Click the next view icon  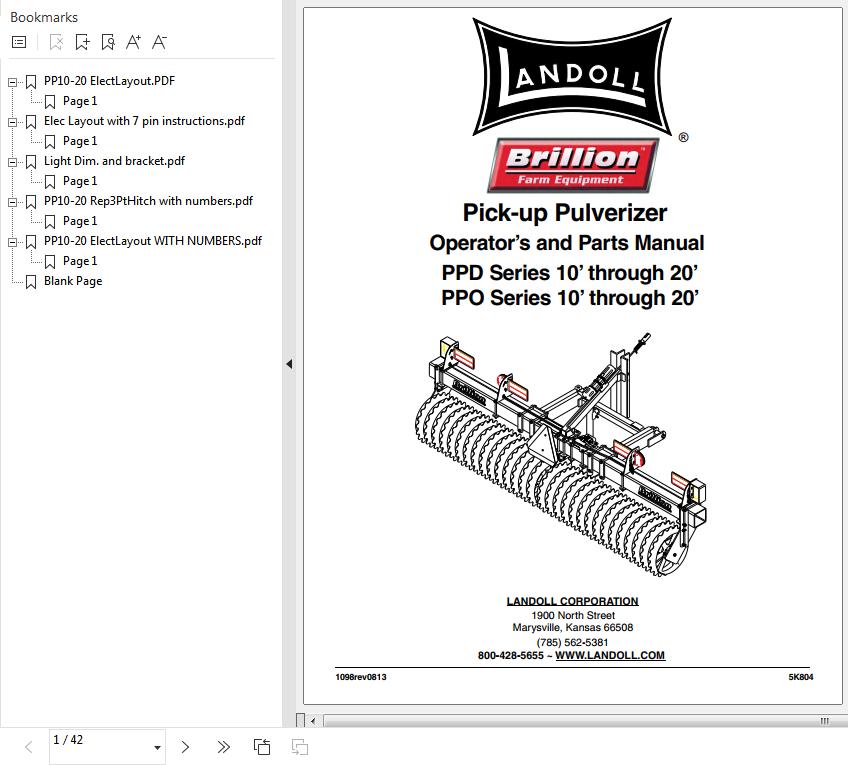tap(300, 747)
